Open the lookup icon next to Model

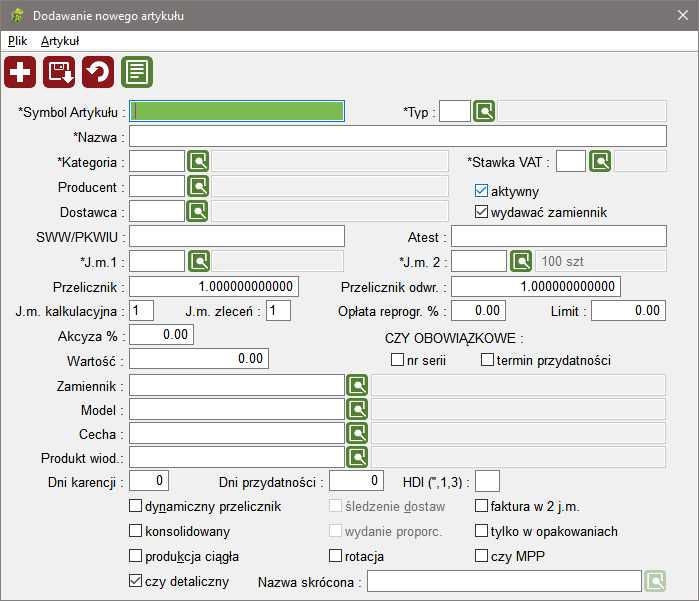pyautogui.click(x=357, y=409)
